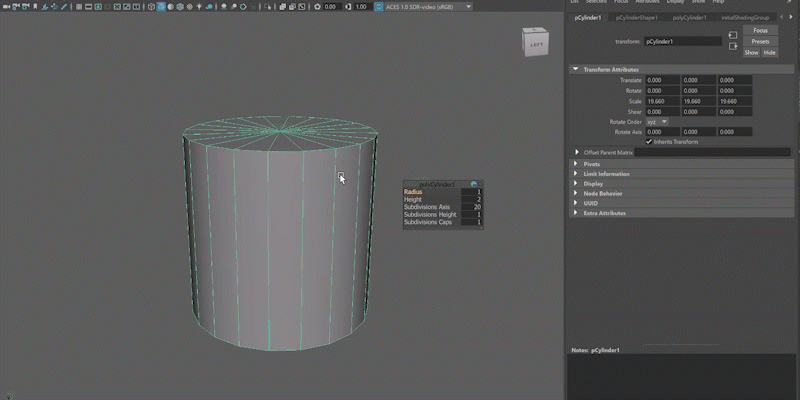Click the output connection icon below it
This screenshot has width=800, height=400.
coord(733,47)
